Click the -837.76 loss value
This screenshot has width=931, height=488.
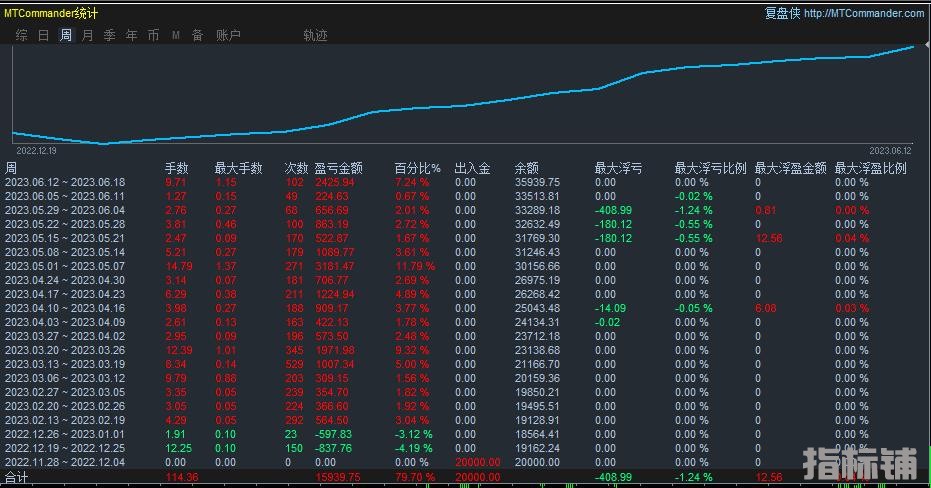click(333, 448)
